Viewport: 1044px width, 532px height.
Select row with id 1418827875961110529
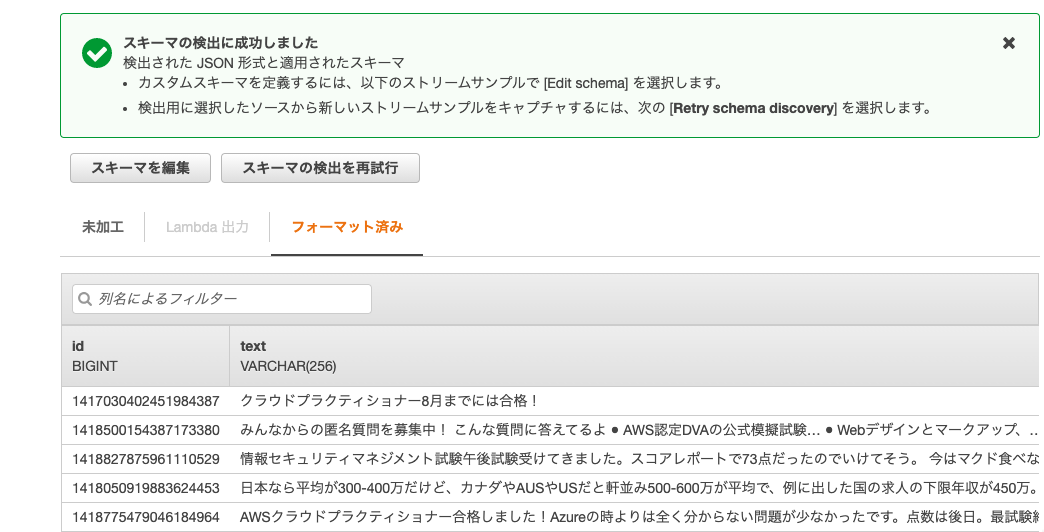pyautogui.click(x=551, y=459)
